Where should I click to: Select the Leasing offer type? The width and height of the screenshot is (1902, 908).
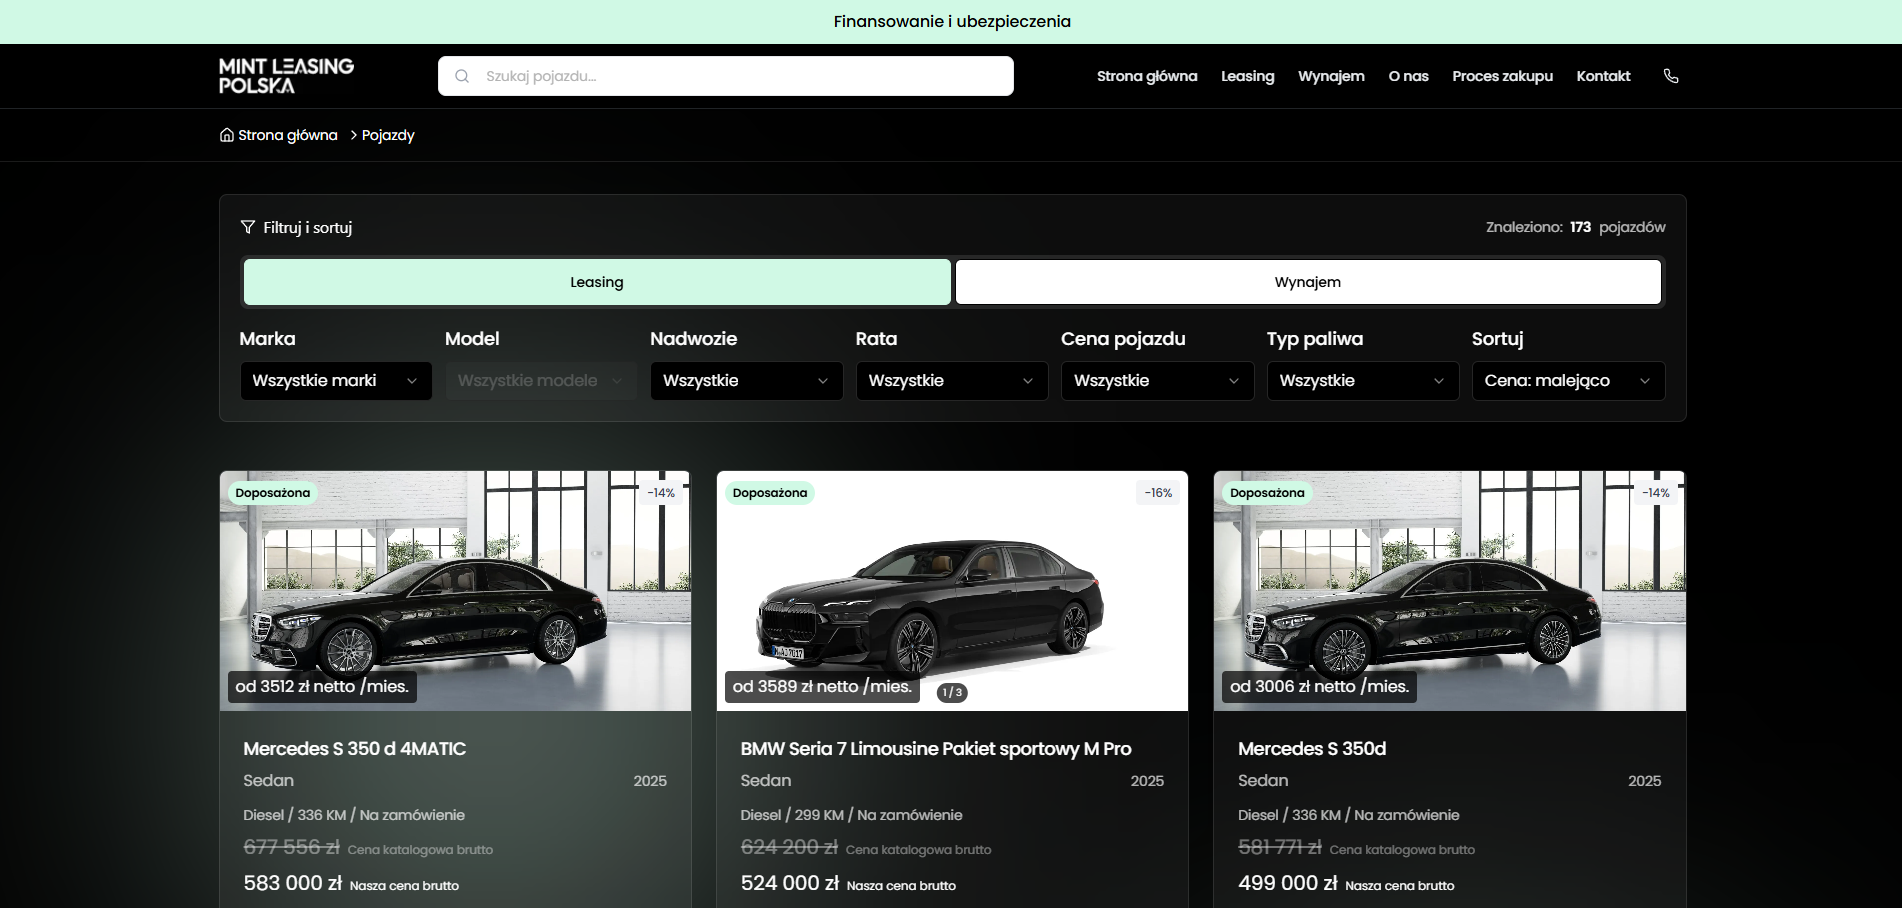click(597, 282)
